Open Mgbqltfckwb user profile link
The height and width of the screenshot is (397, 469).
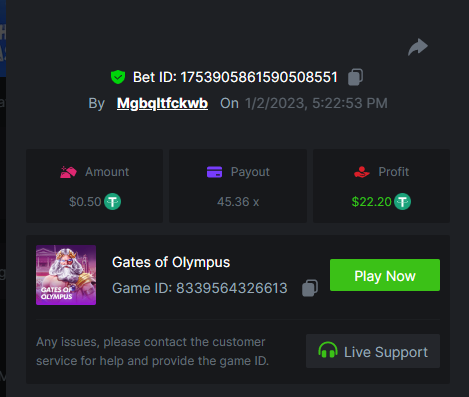pos(162,103)
